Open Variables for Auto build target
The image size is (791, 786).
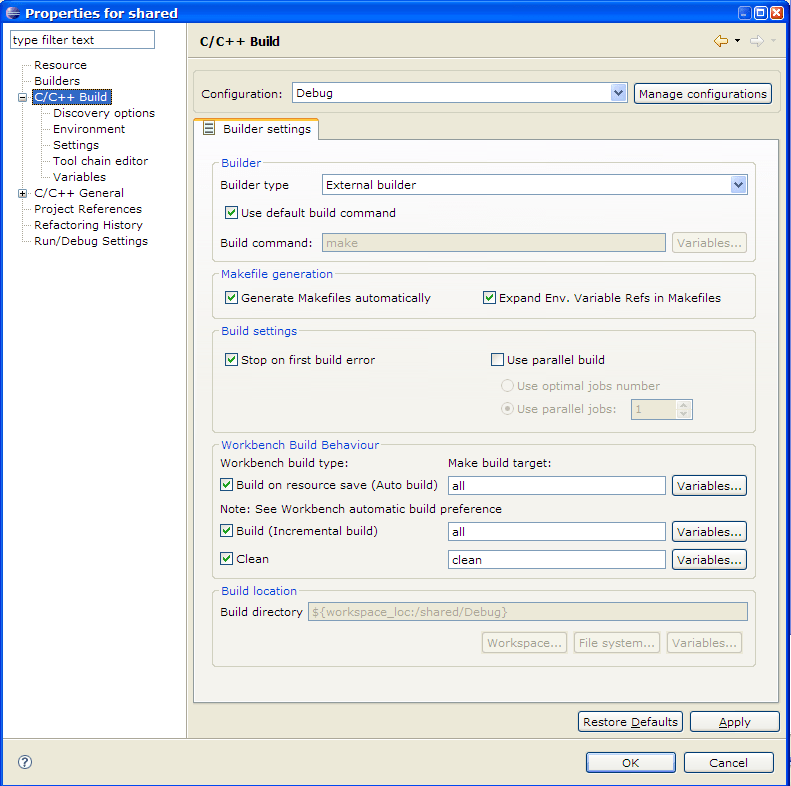point(709,486)
